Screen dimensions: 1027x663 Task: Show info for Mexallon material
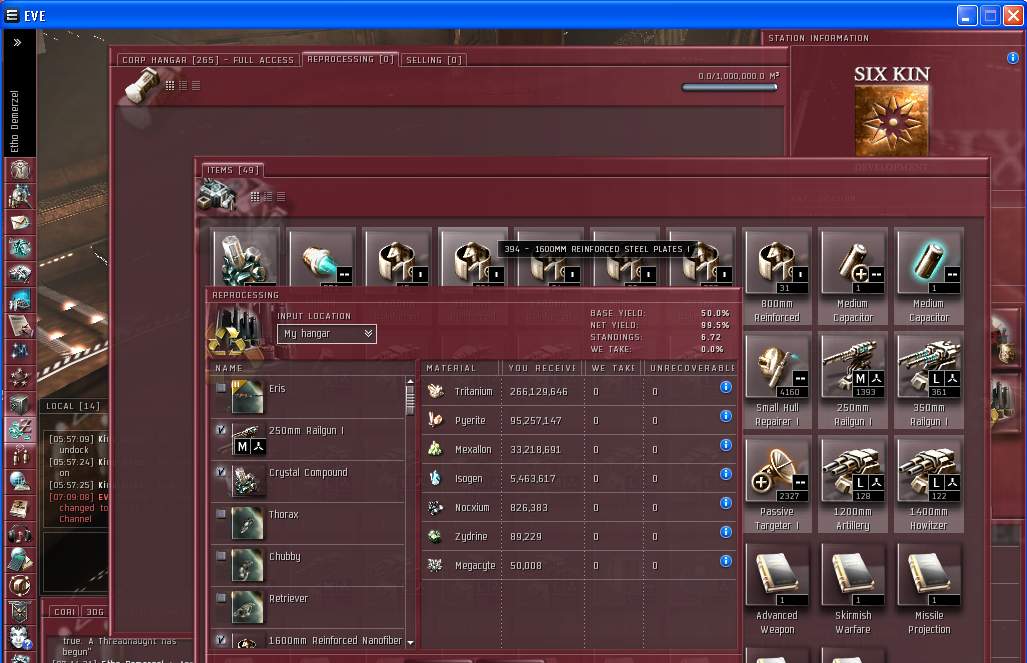coord(726,445)
